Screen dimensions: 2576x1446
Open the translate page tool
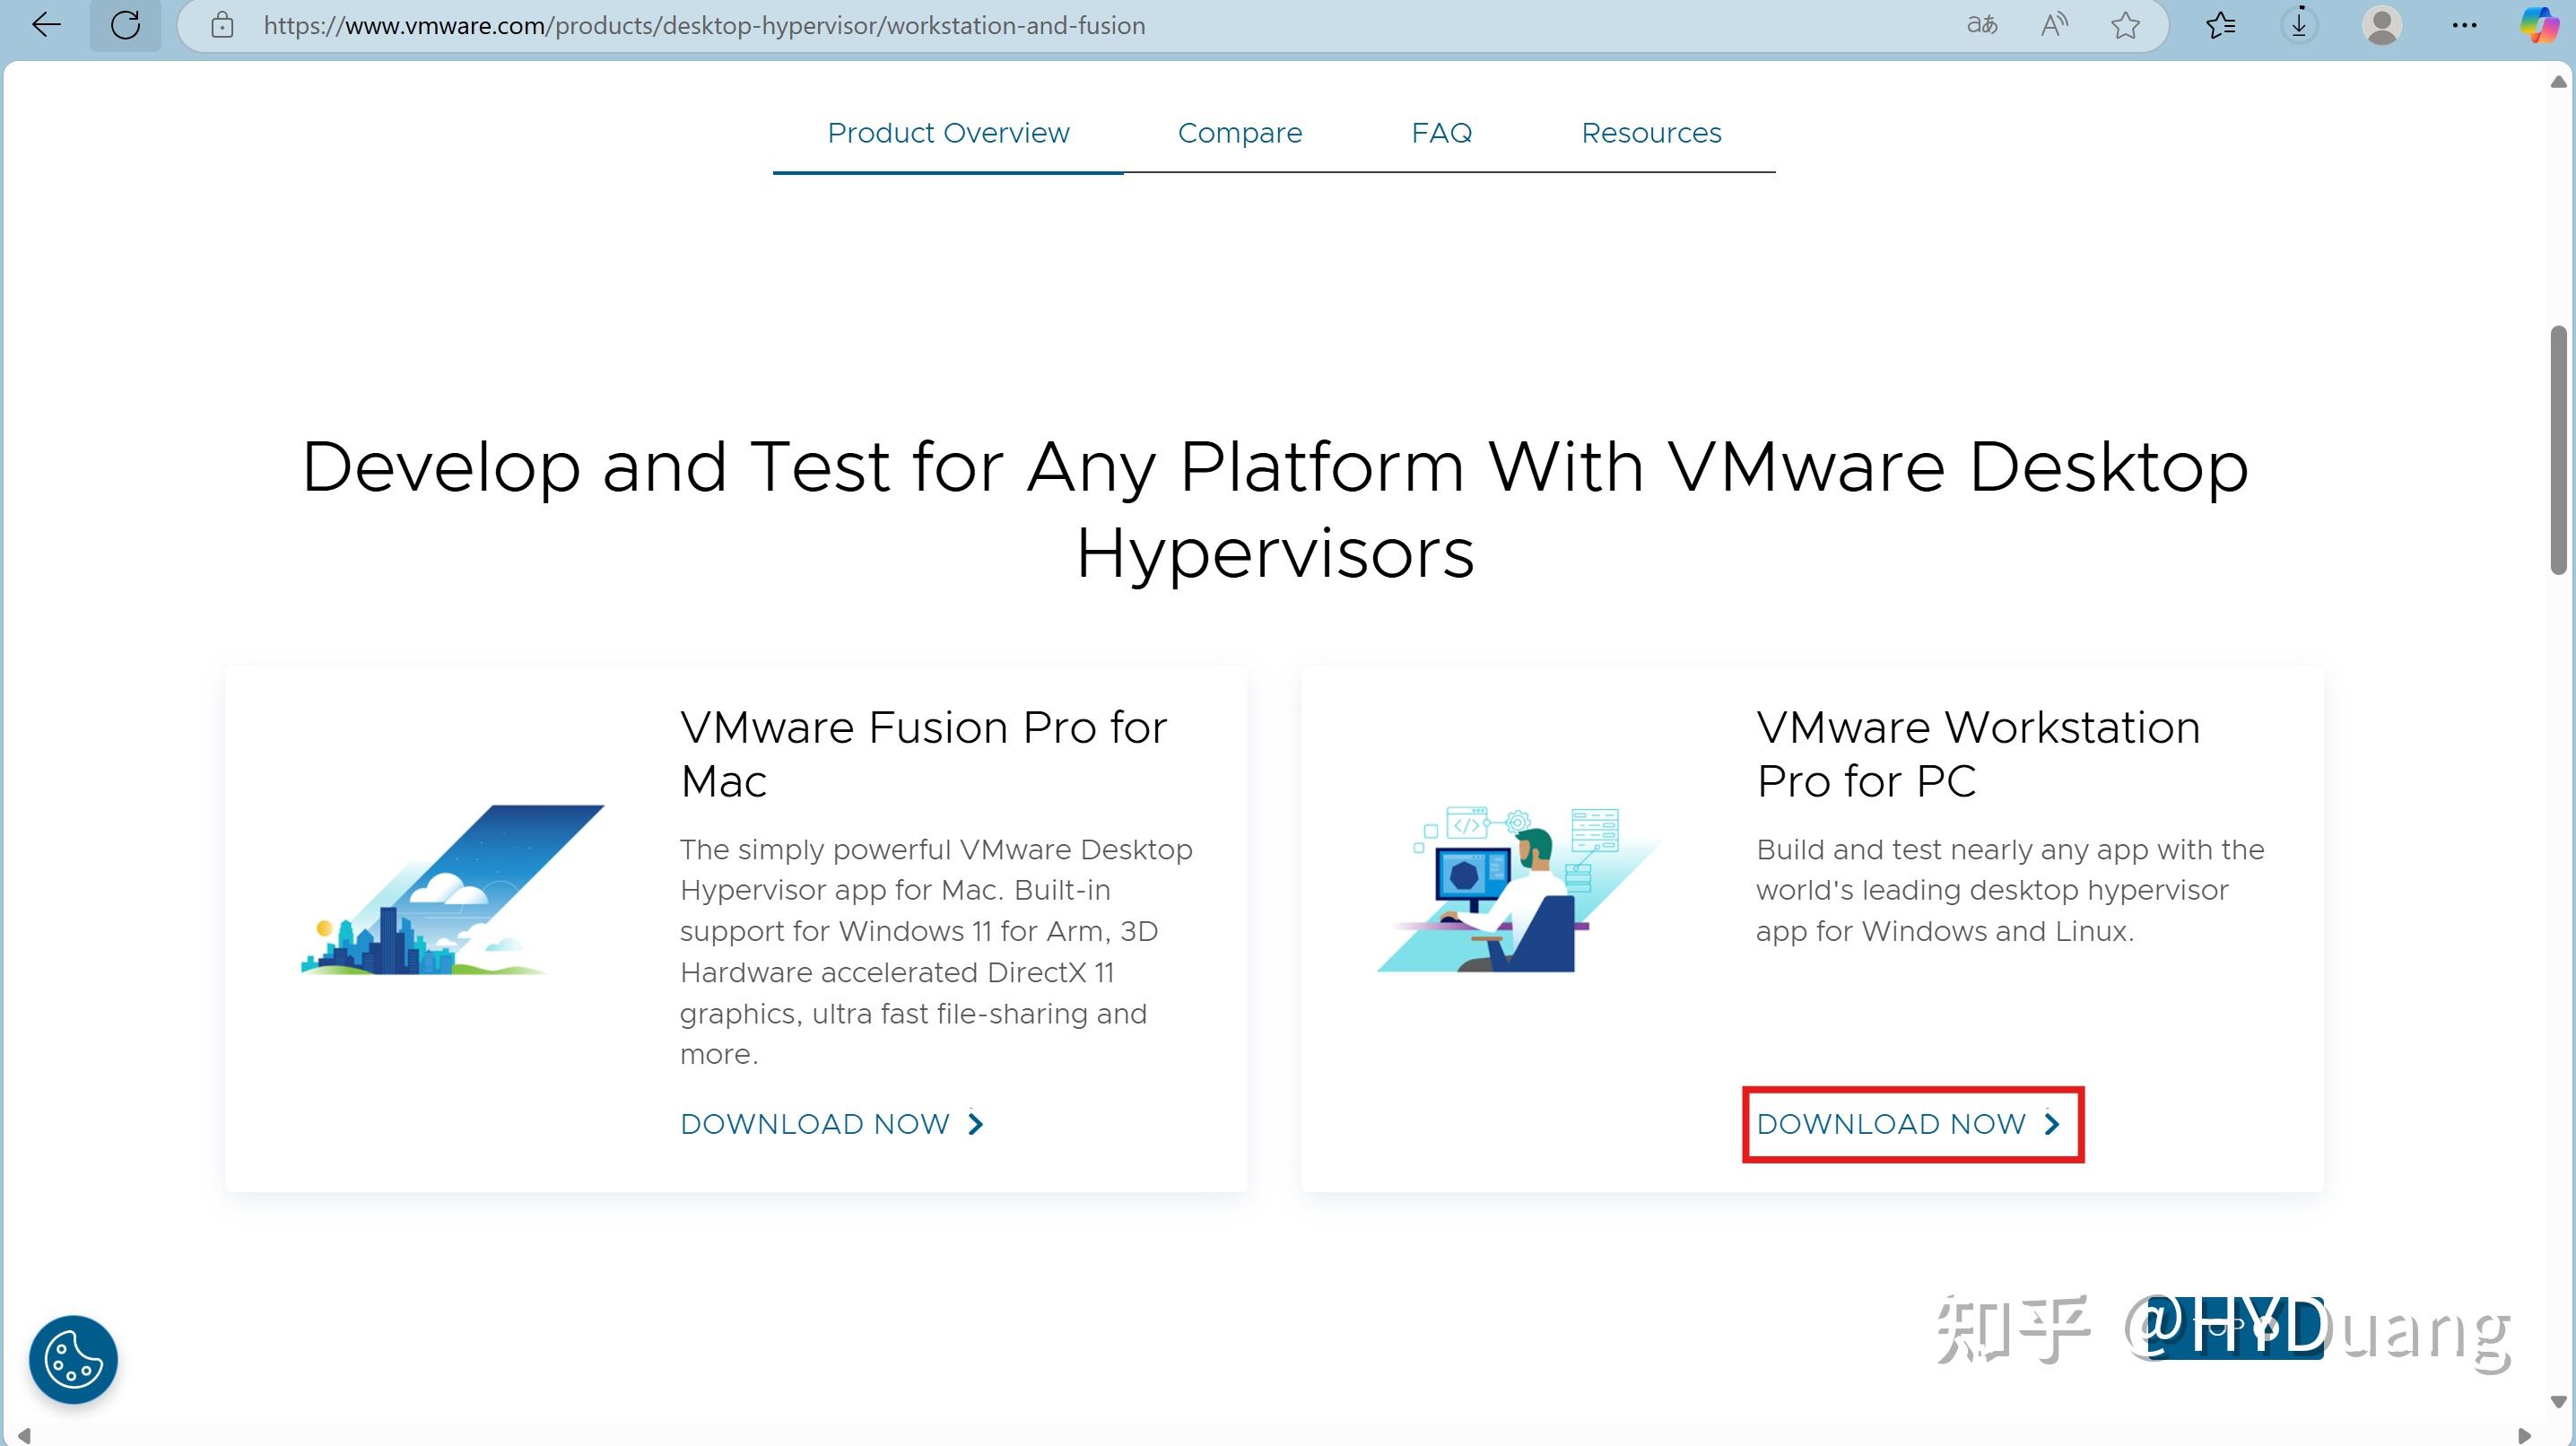click(x=1981, y=25)
